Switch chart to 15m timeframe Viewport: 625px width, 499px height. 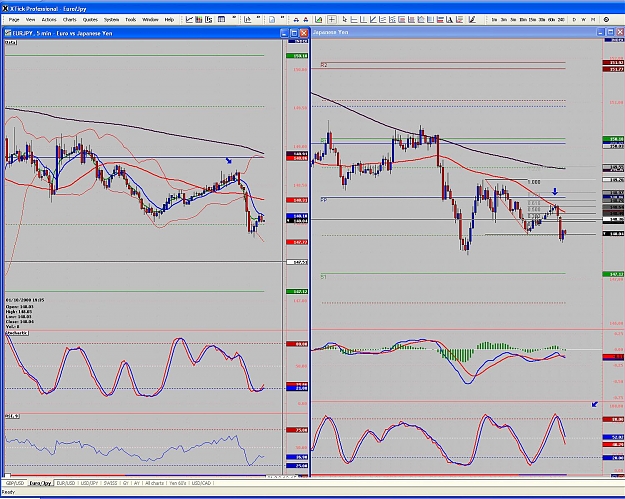pos(532,20)
